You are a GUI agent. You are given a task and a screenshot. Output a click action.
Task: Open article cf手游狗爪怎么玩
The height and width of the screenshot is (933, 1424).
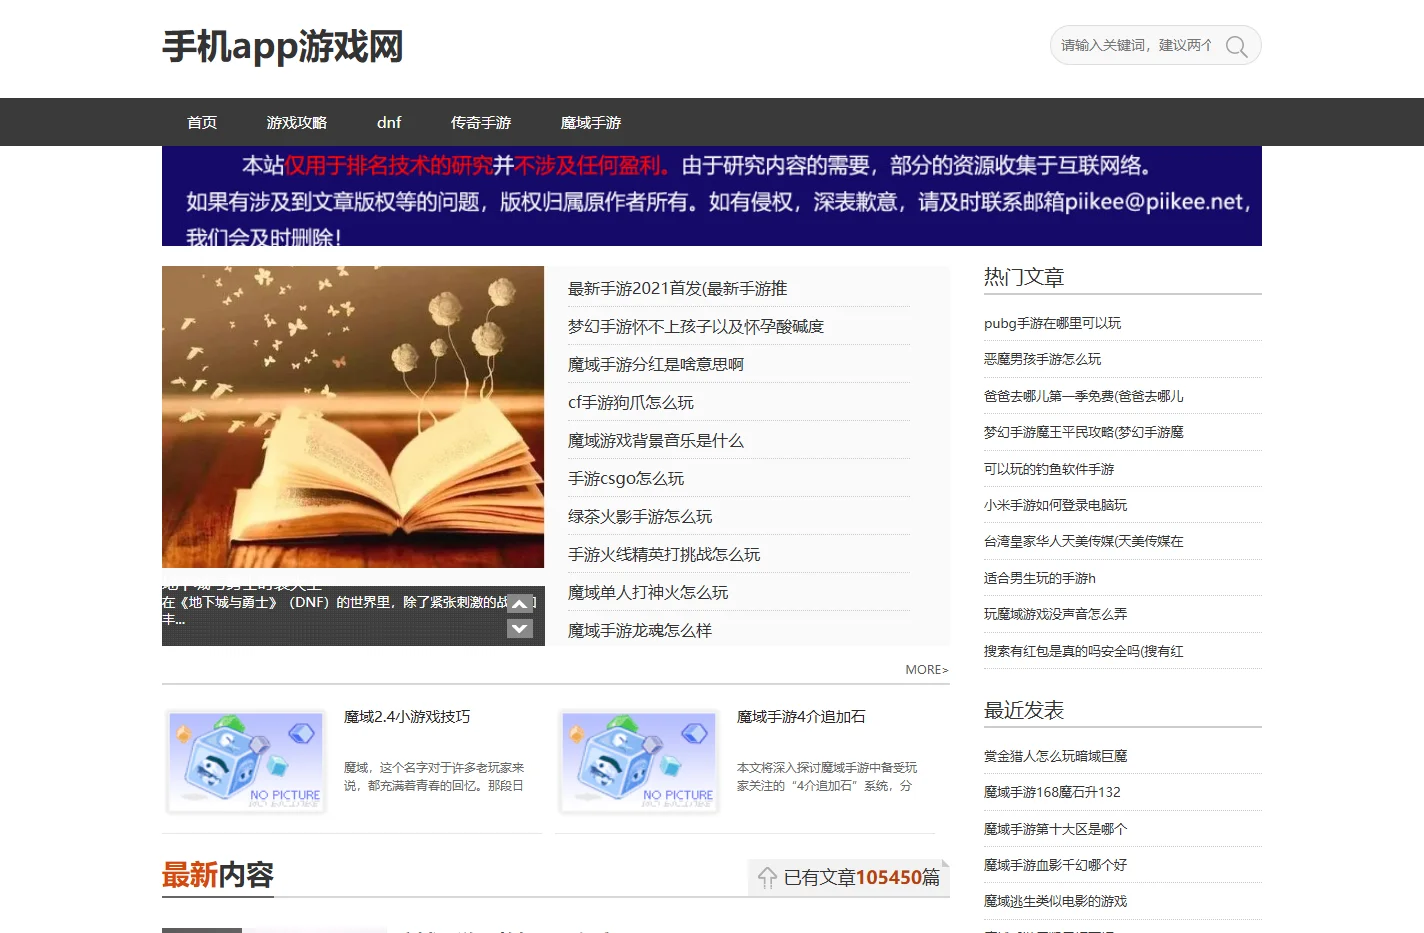[x=631, y=402]
